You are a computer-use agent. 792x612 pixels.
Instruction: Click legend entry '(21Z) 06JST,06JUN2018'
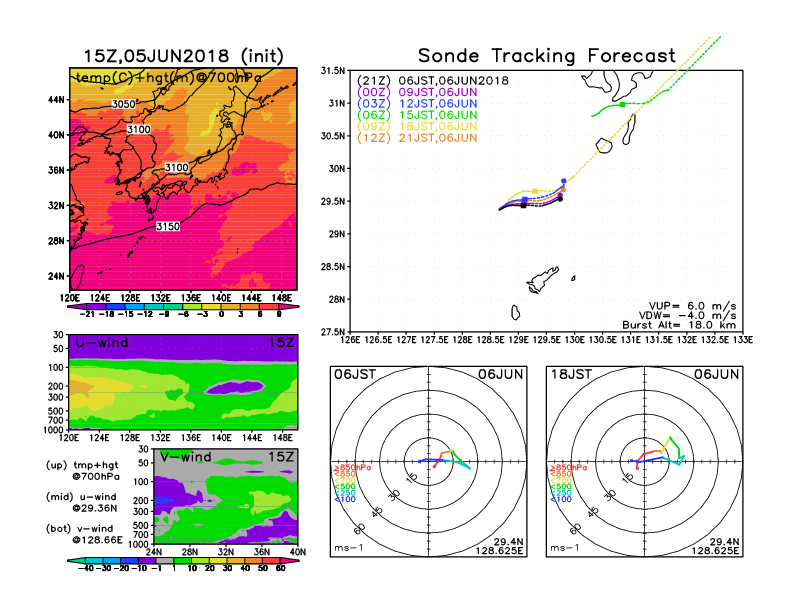point(432,81)
